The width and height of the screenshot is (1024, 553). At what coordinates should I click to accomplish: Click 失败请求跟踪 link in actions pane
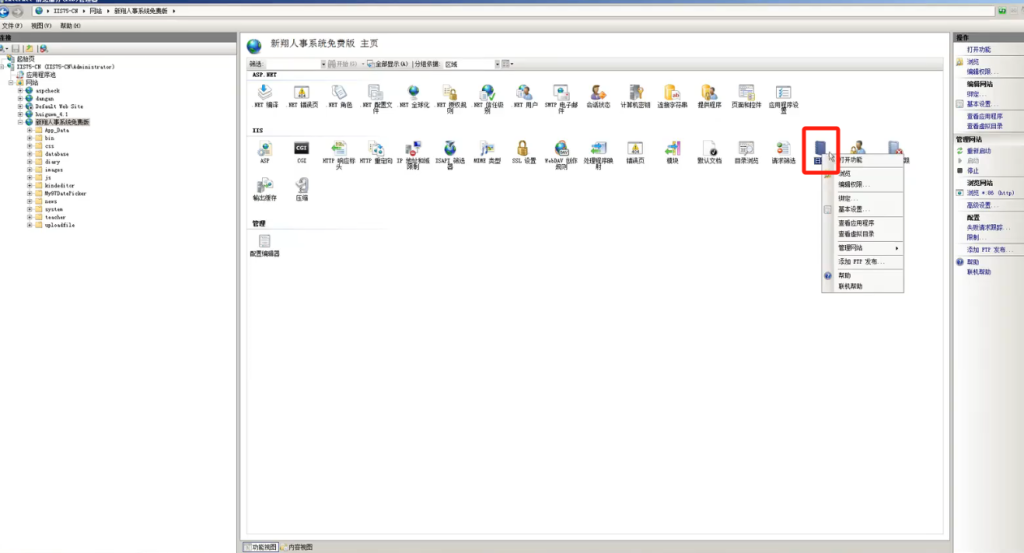click(988, 227)
